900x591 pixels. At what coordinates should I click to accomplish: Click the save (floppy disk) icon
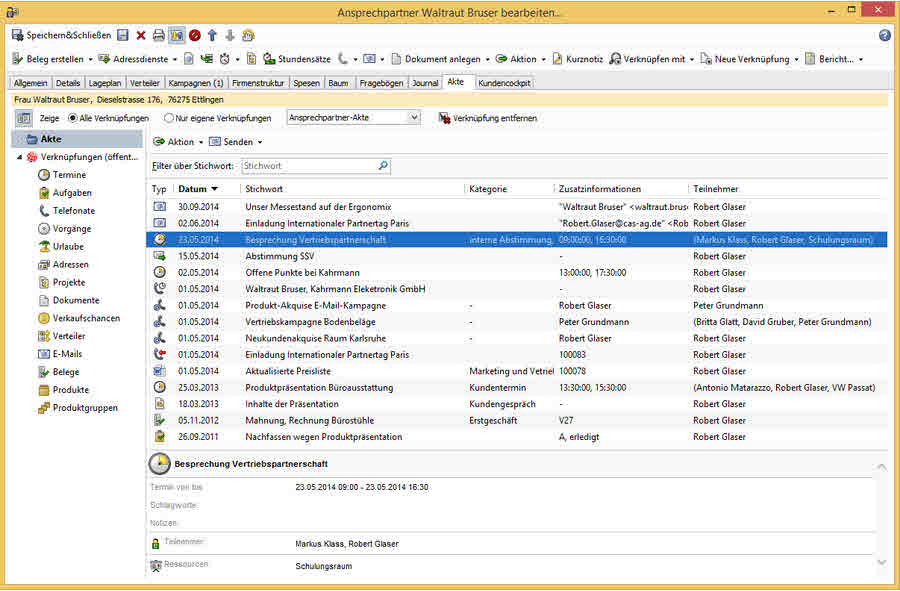123,35
